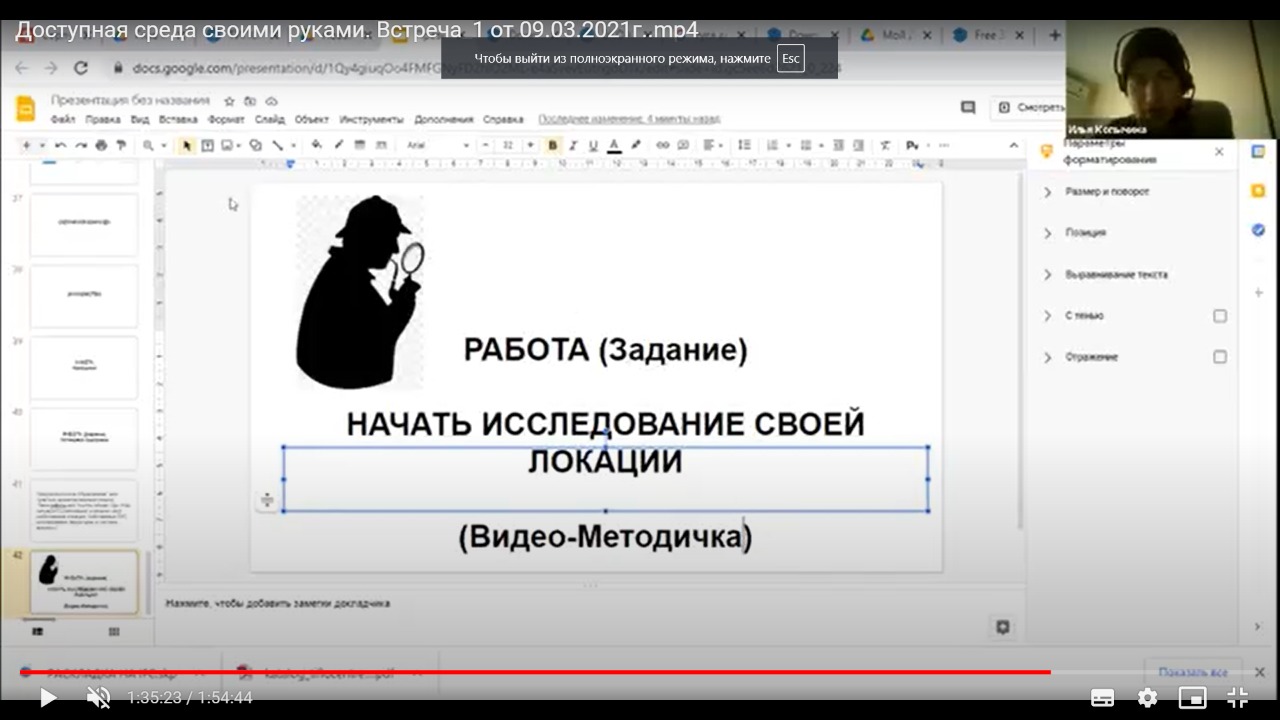This screenshot has width=1280, height=720.
Task: Open Справка menu
Action: click(x=503, y=119)
